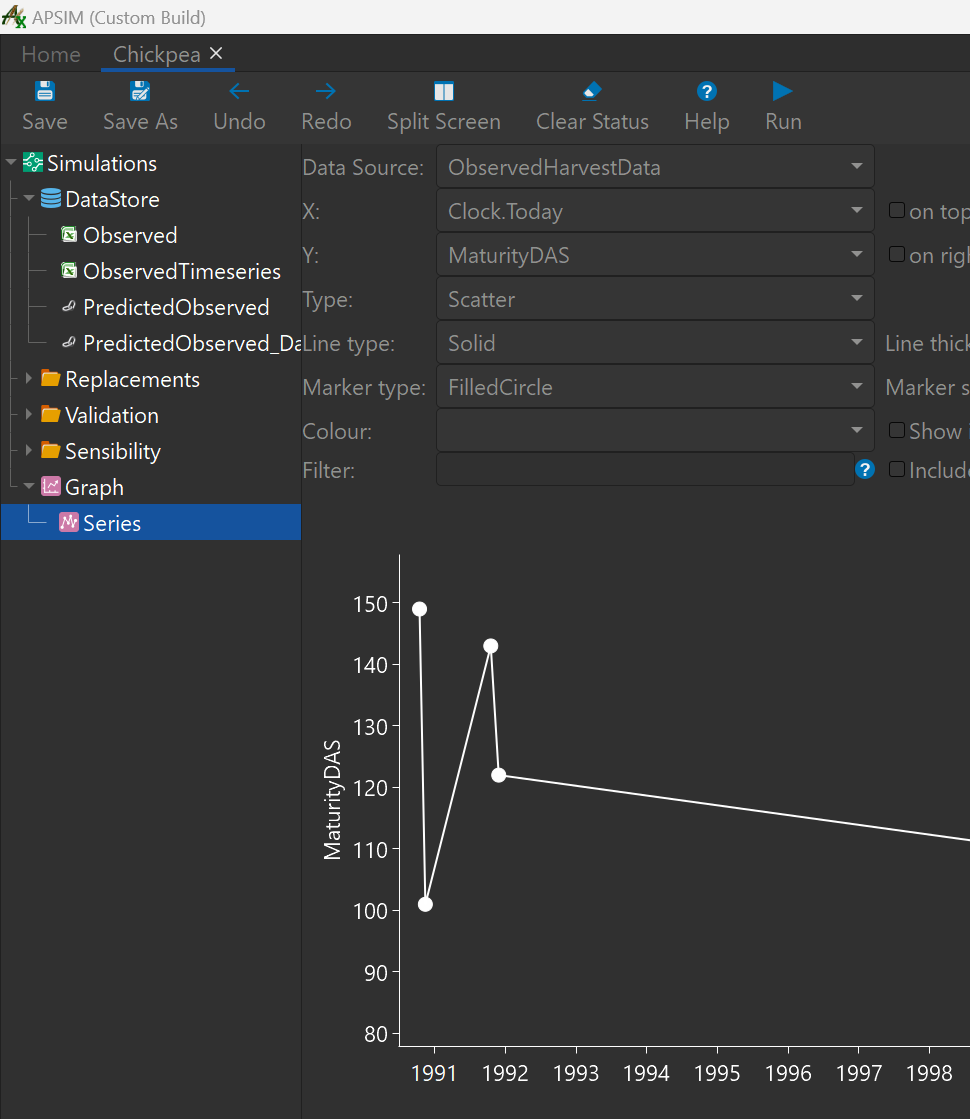Viewport: 970px width, 1119px height.
Task: Open the Colour selector
Action: 655,430
